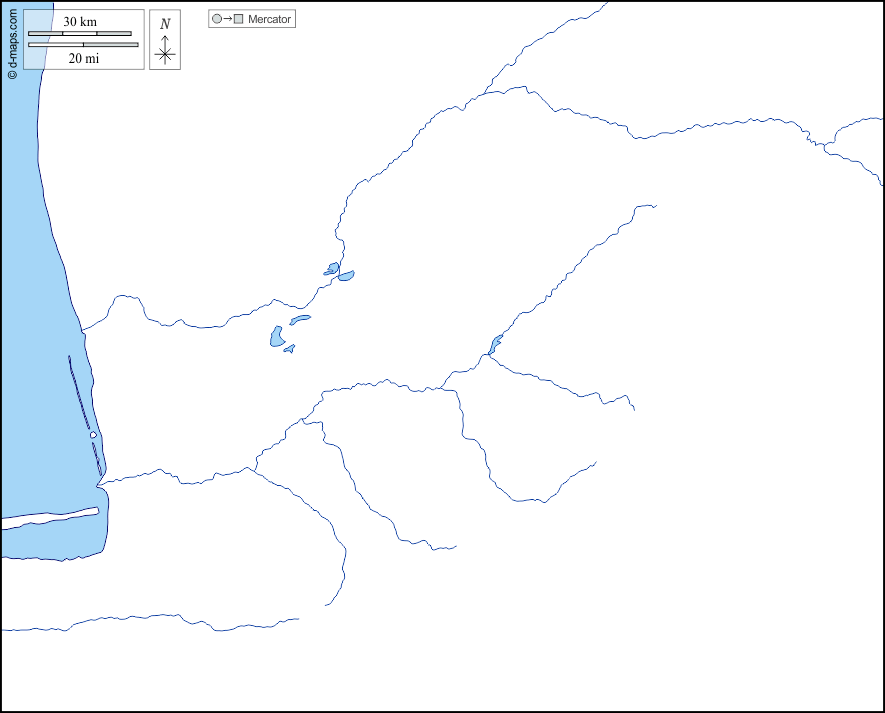Click the Mercator projection label
This screenshot has width=885, height=713.
click(x=269, y=19)
